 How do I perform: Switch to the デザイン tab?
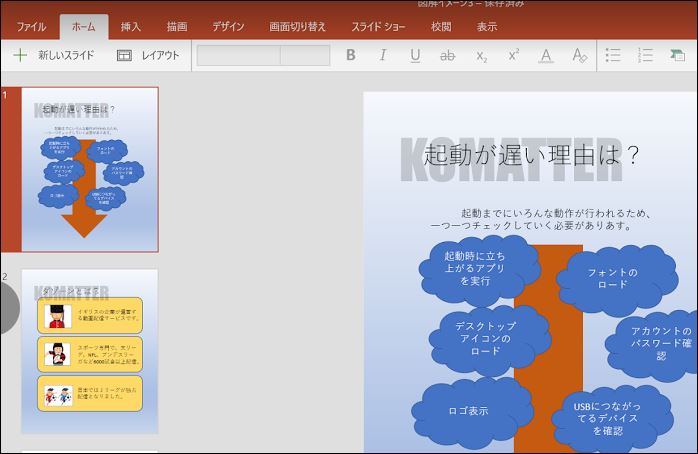228,27
